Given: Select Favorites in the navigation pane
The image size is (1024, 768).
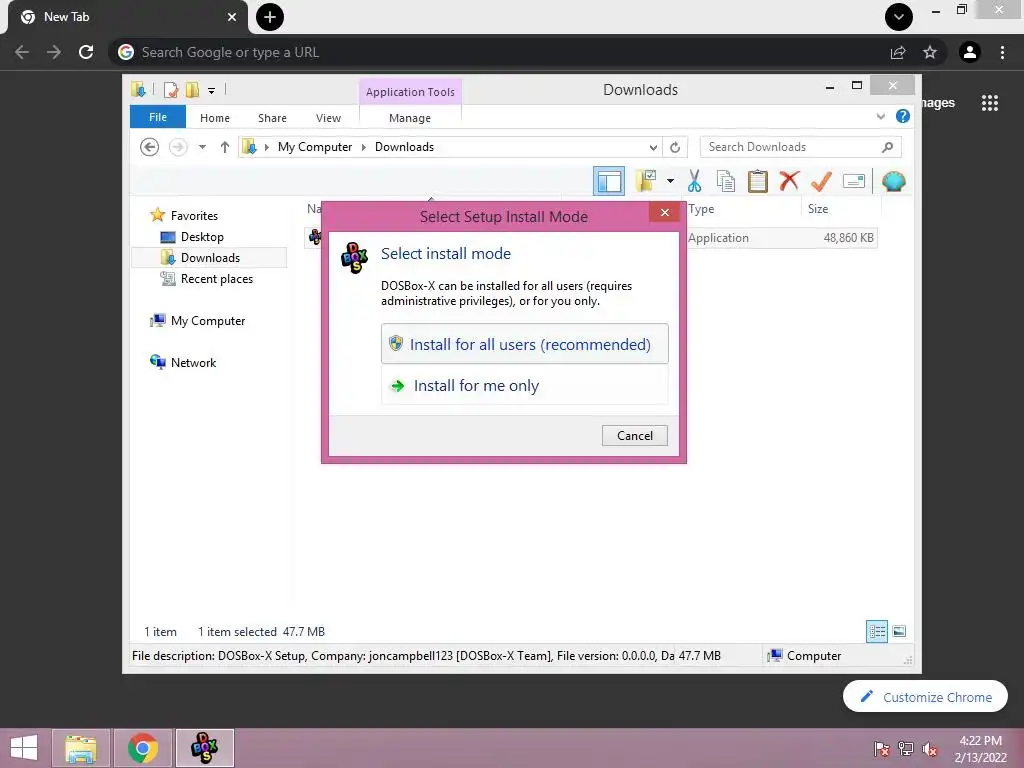Looking at the screenshot, I should pyautogui.click(x=194, y=216).
